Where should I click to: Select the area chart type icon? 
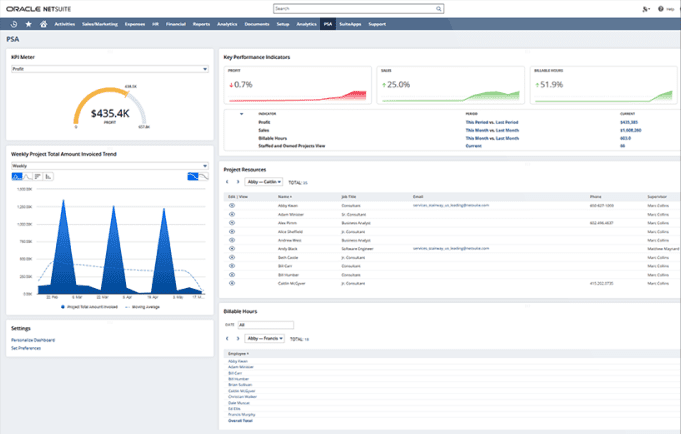click(x=18, y=176)
